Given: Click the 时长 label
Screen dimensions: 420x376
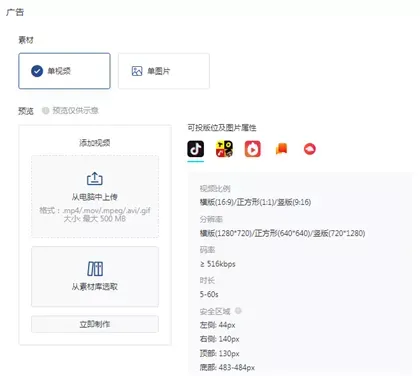Looking at the screenshot, I should point(207,281).
